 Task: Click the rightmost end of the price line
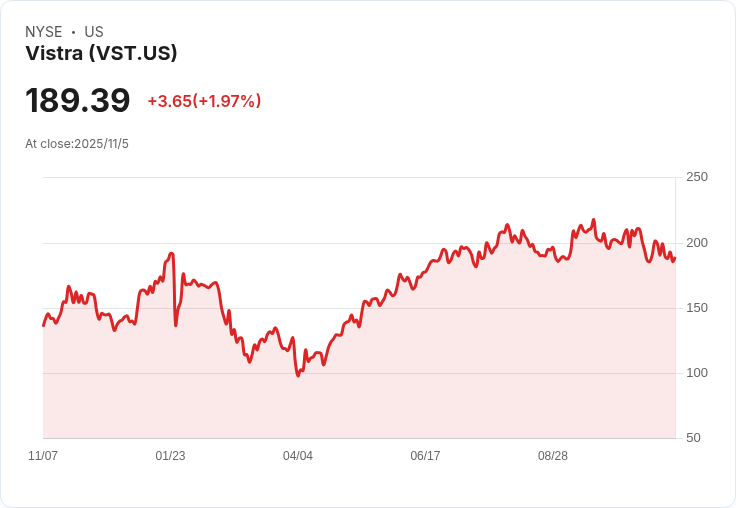click(x=675, y=258)
